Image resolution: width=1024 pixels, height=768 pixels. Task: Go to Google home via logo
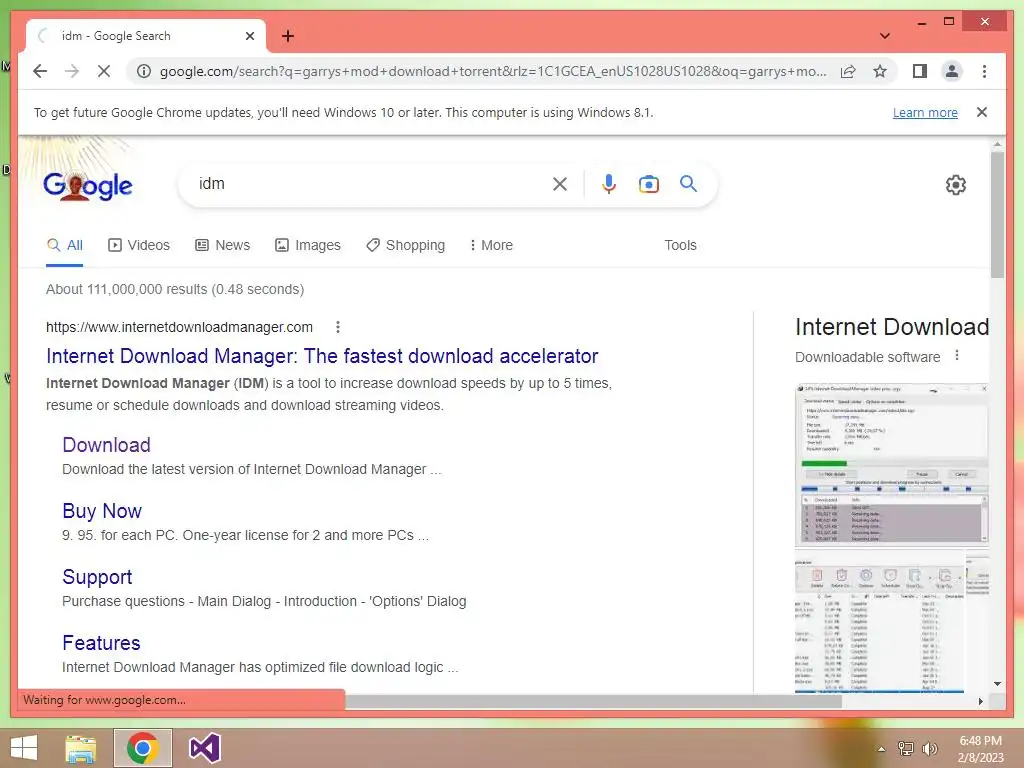pyautogui.click(x=88, y=186)
